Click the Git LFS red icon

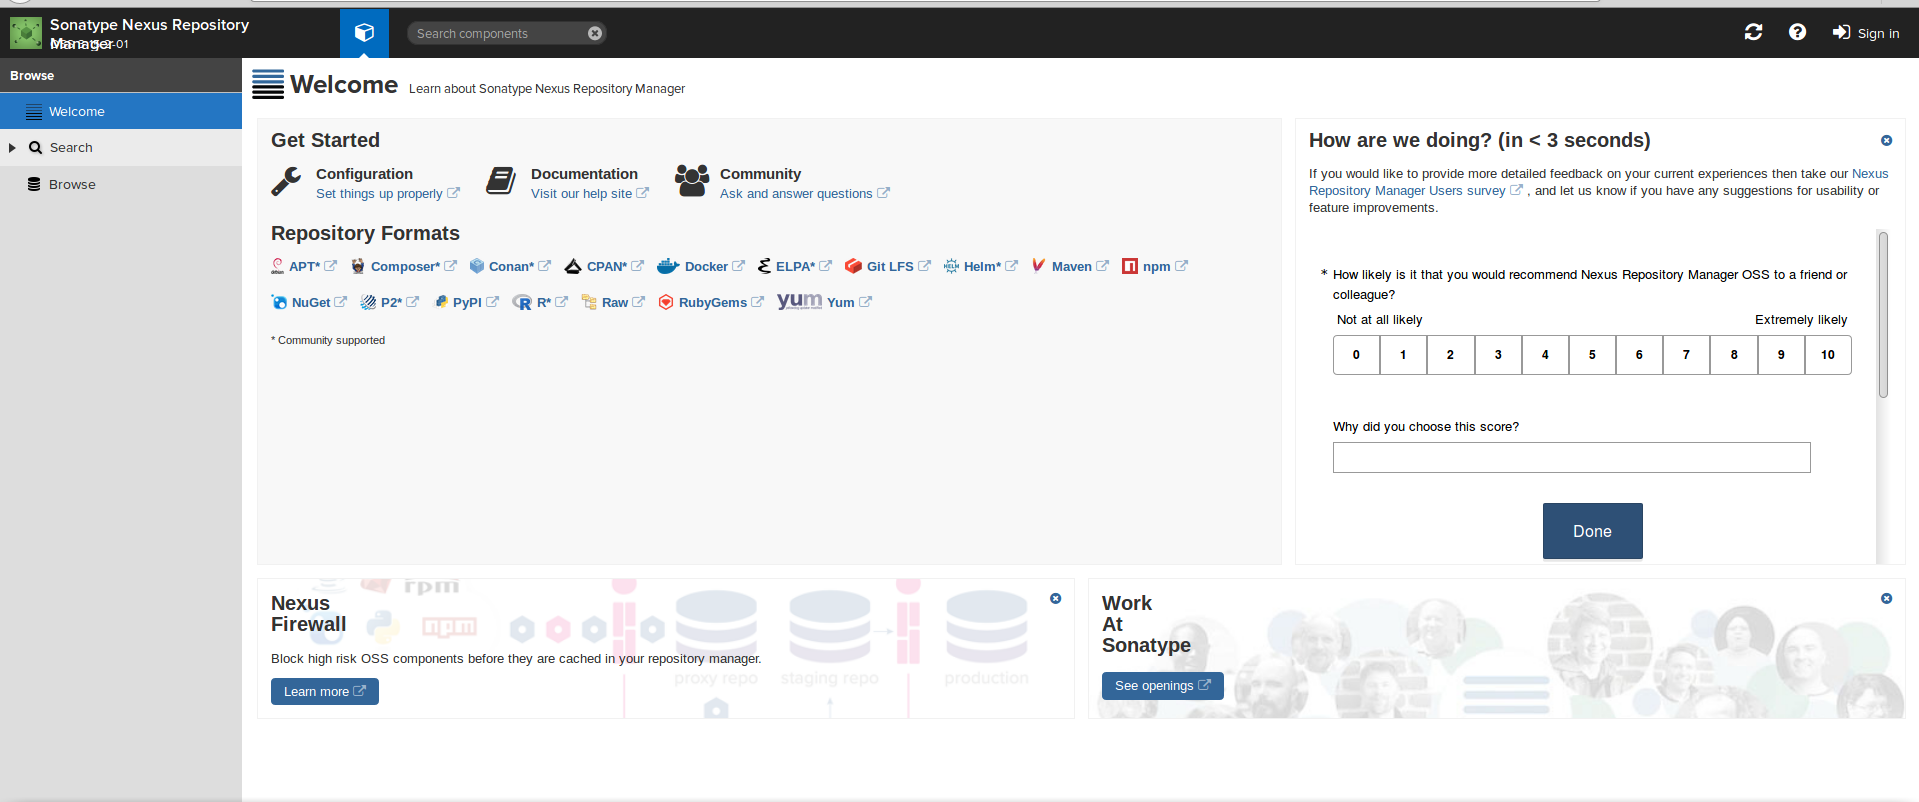click(x=853, y=266)
